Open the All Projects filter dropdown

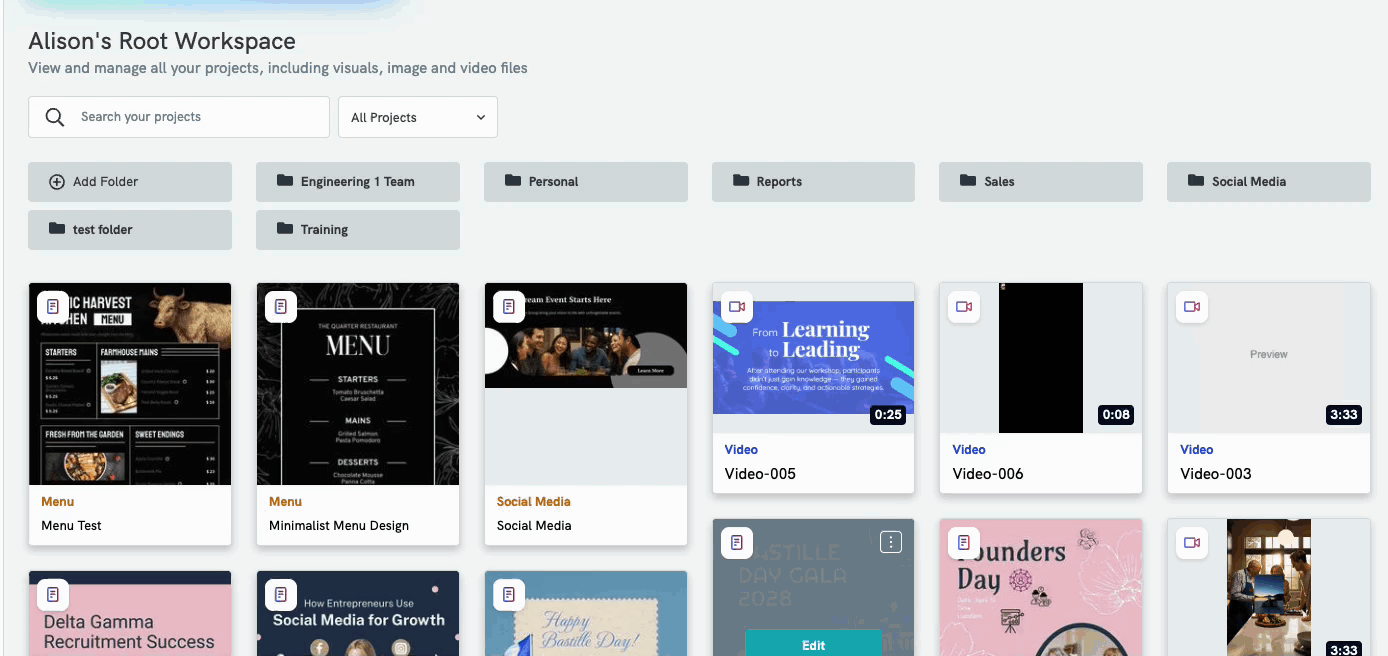[418, 117]
